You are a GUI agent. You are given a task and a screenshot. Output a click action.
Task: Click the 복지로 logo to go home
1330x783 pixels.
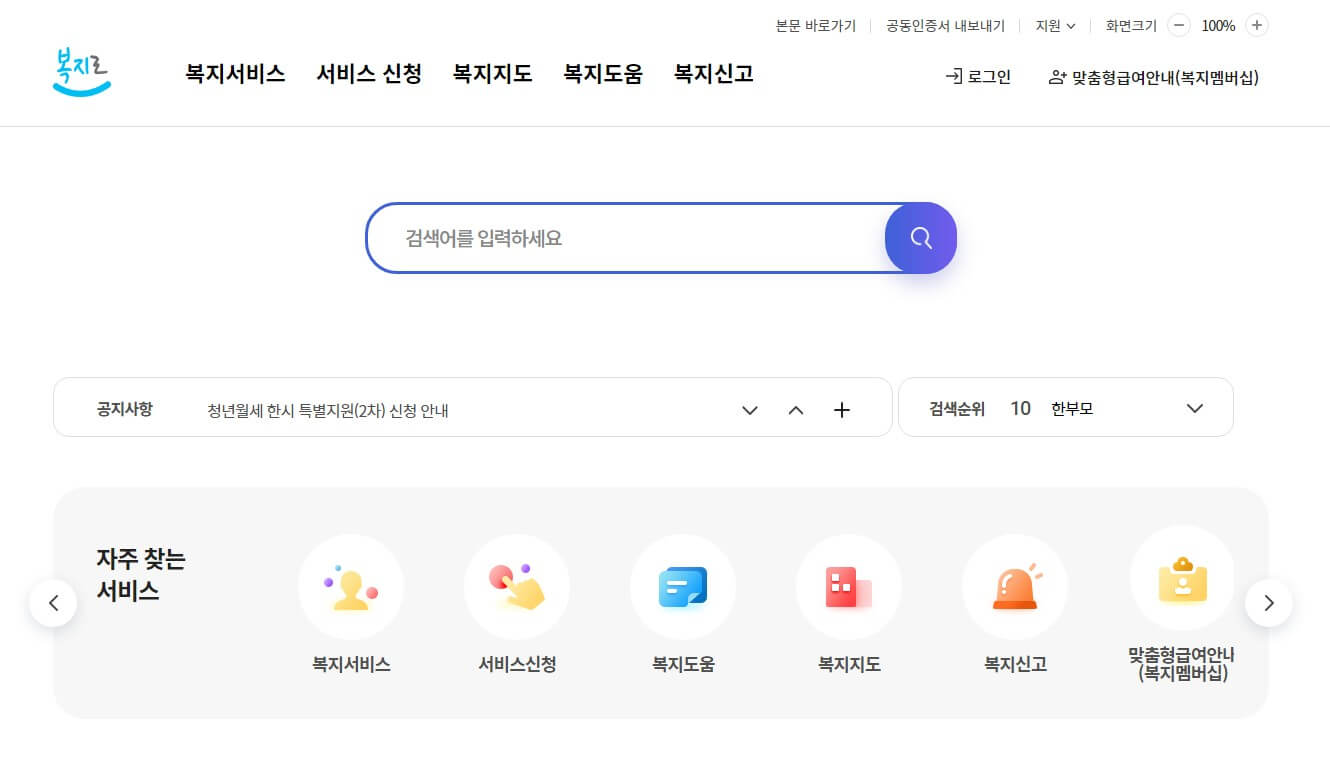coord(81,72)
